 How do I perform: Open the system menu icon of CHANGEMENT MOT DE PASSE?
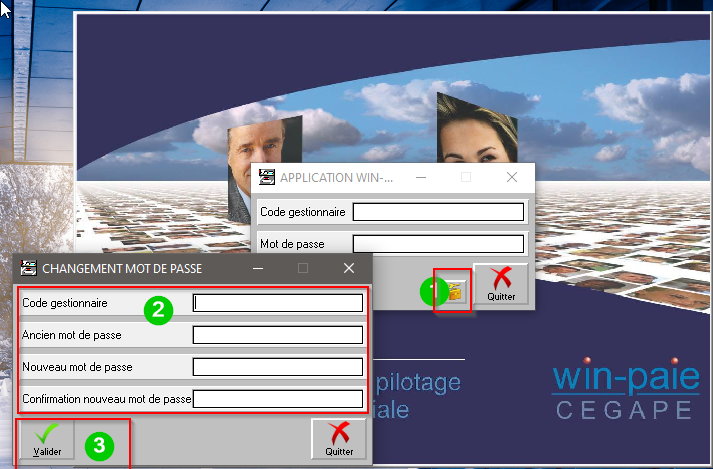point(28,268)
